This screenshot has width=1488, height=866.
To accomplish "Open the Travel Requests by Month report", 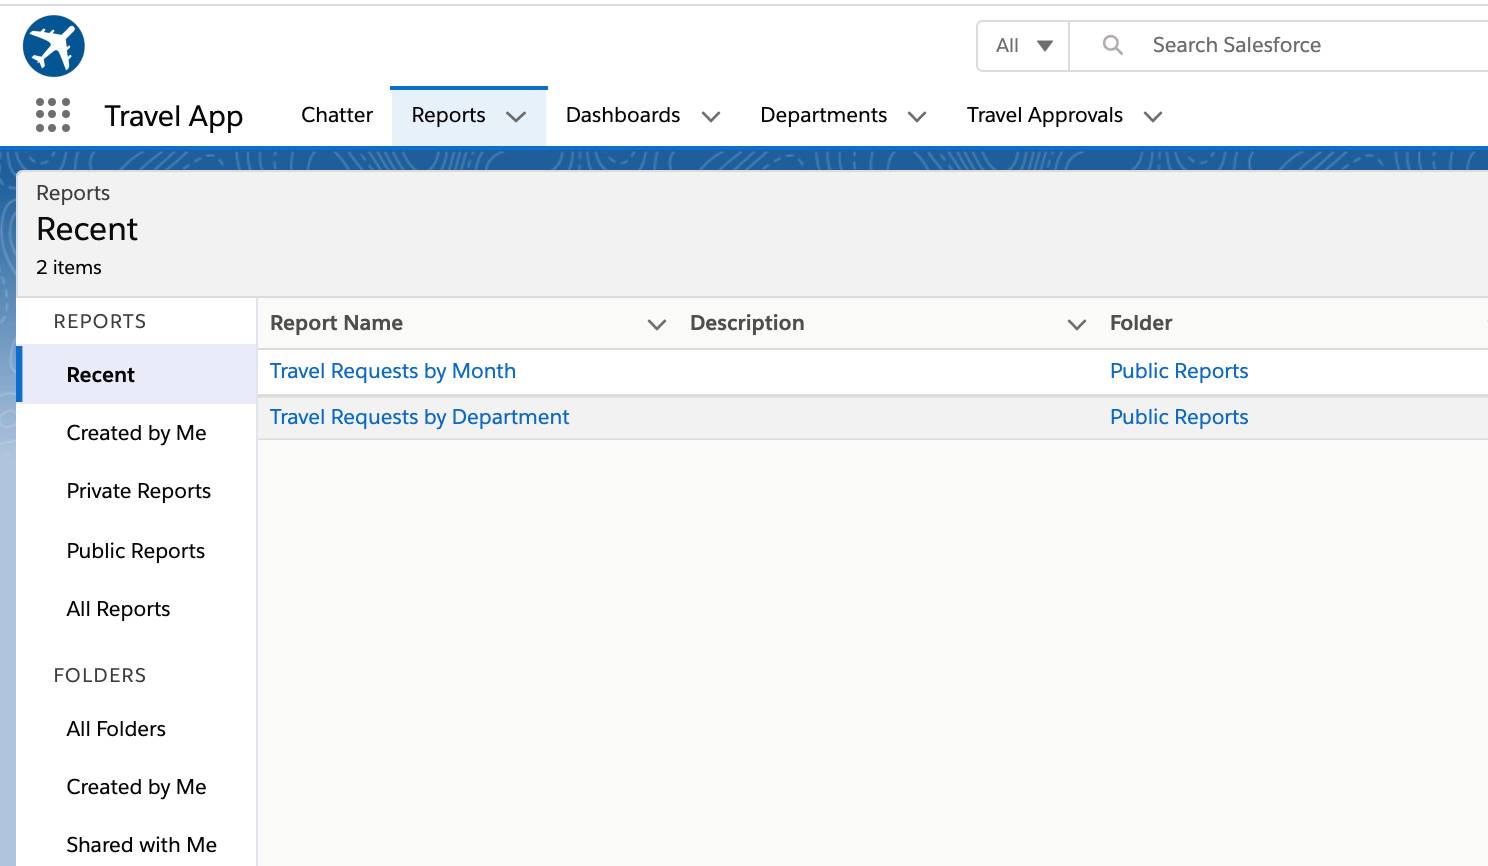I will click(x=393, y=371).
